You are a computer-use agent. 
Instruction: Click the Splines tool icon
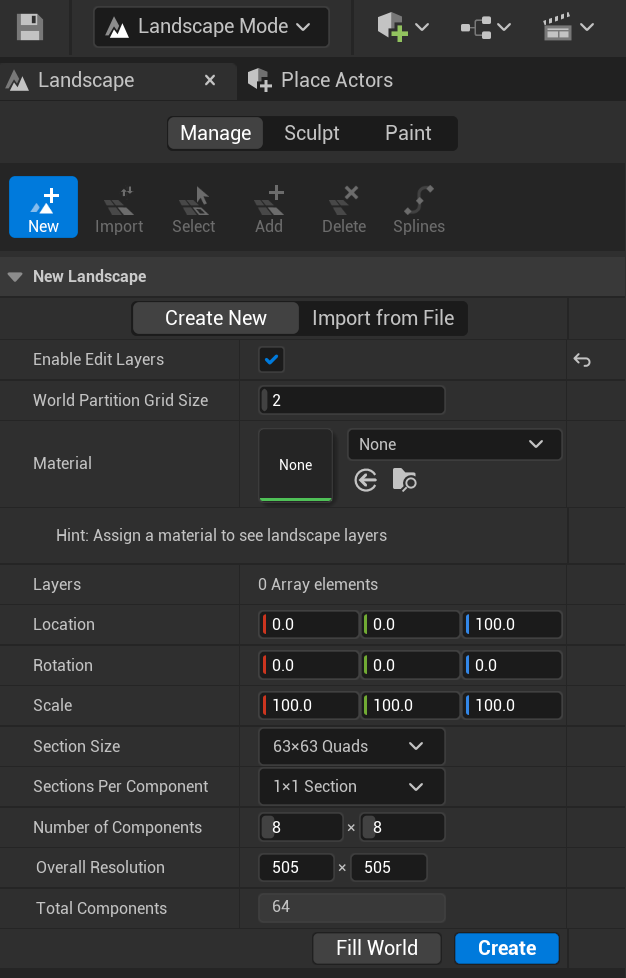click(418, 207)
